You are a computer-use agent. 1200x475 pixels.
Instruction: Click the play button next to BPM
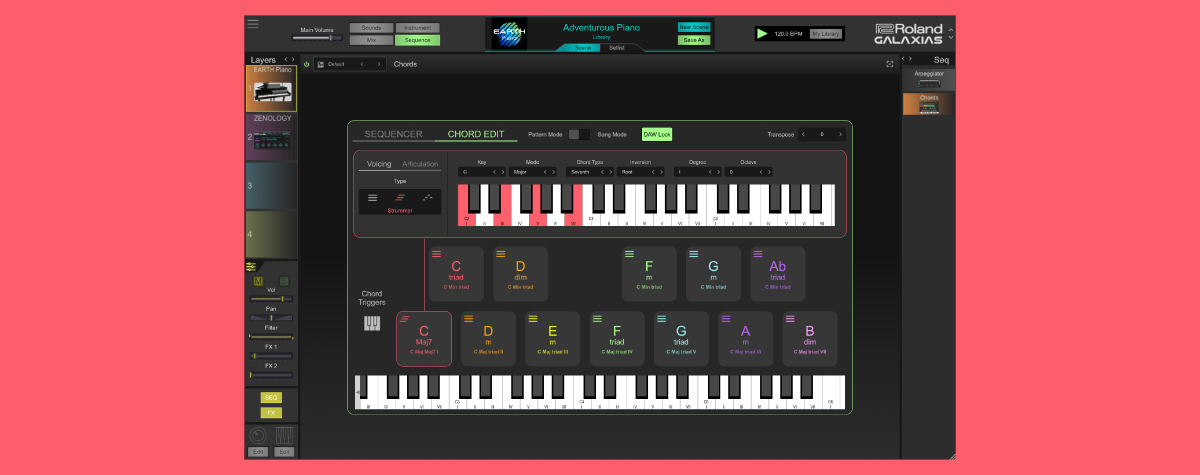coord(763,33)
